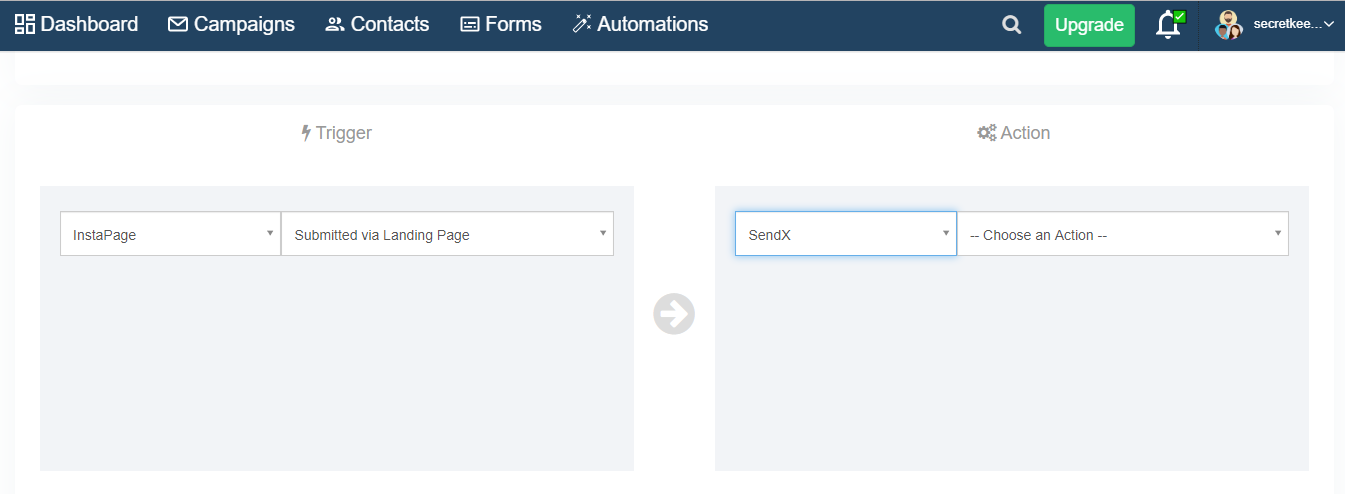Click the gray arrow circle between panels
The image size is (1345, 494).
point(674,314)
